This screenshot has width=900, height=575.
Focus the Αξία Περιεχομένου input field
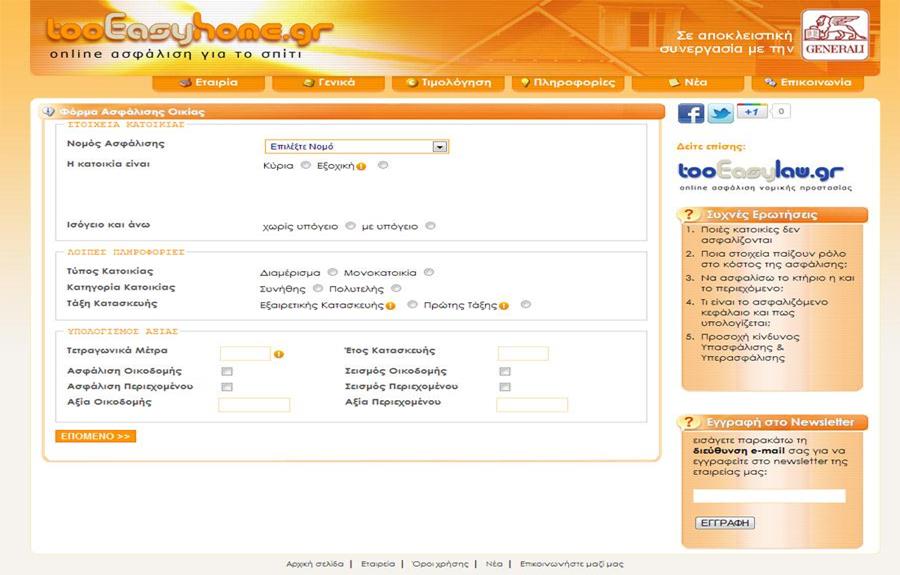point(532,405)
